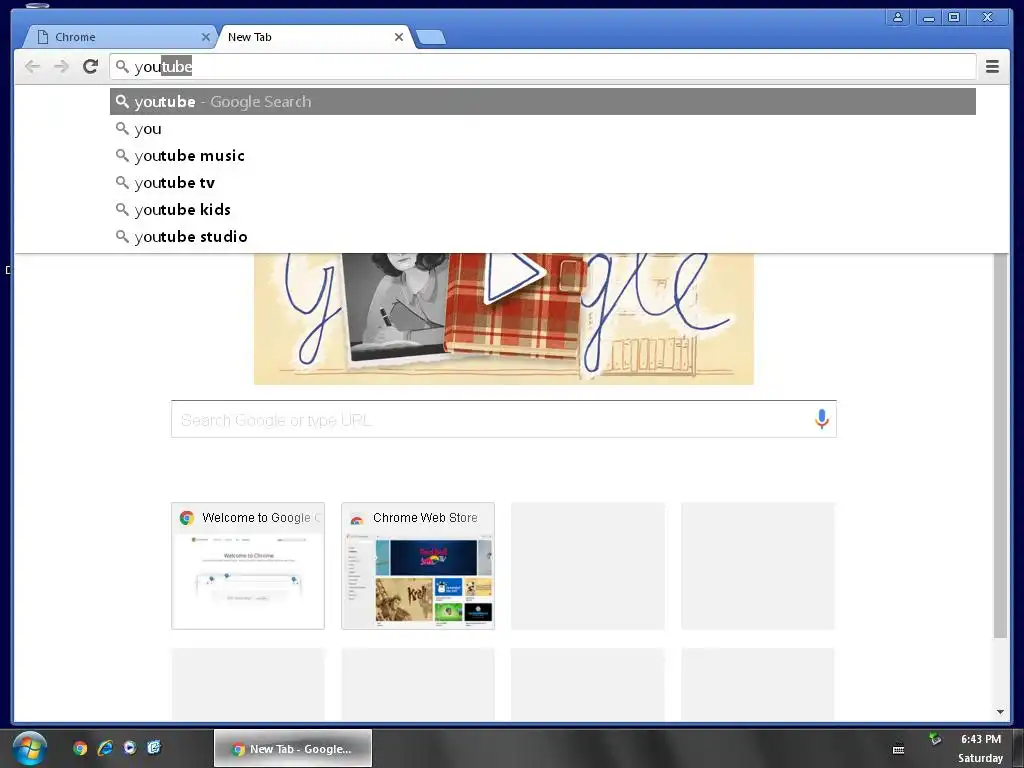Click the browser back arrow
1024x768 pixels.
coord(32,66)
